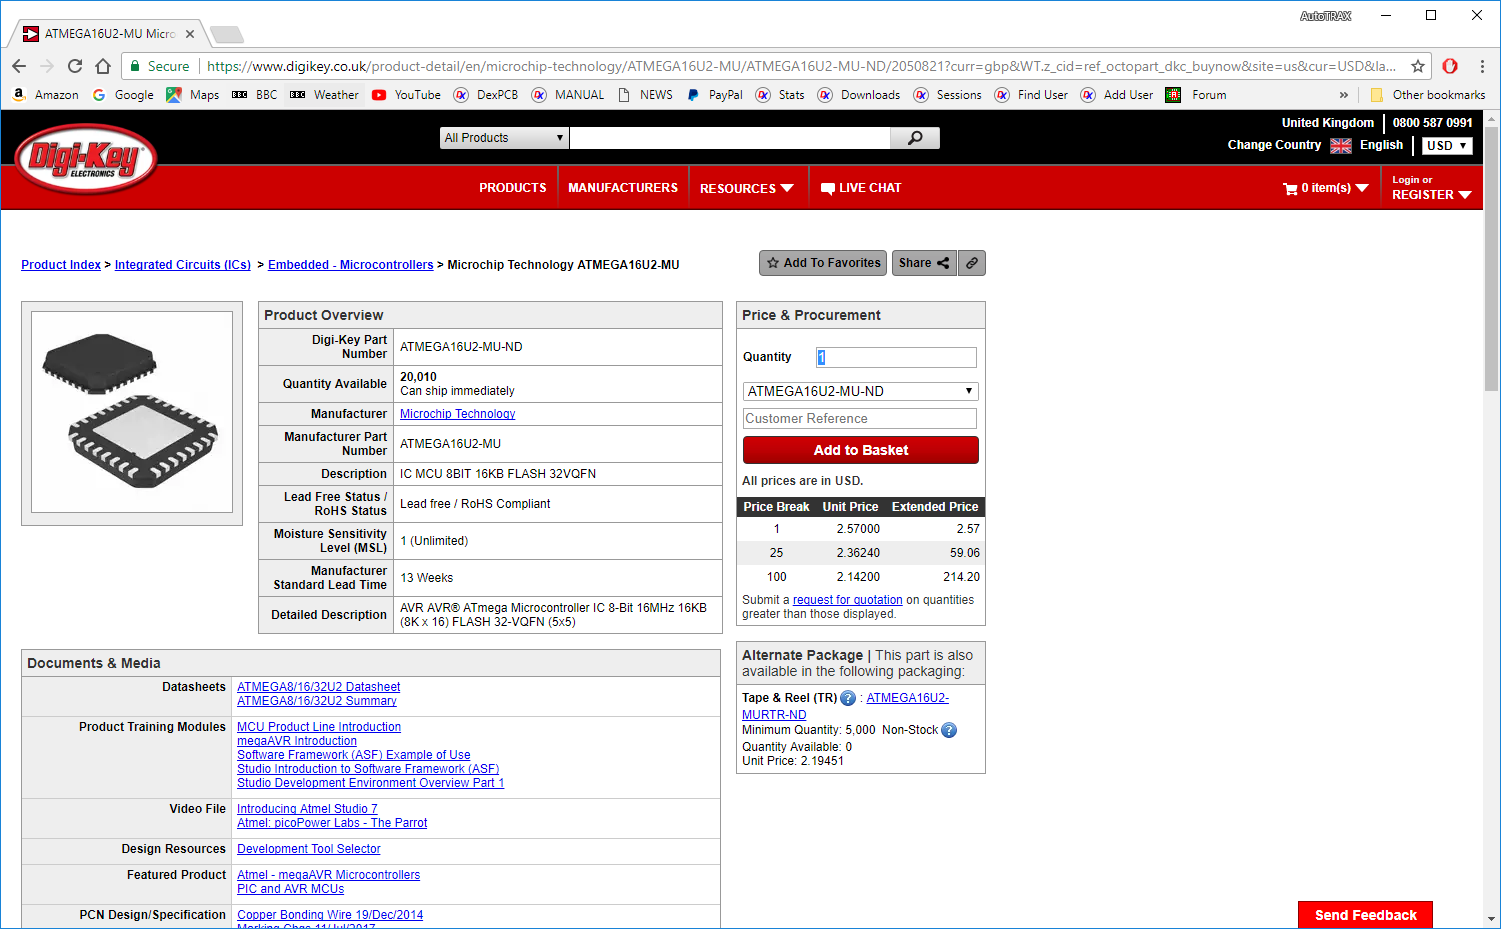Open Weather bookmark
1501x929 pixels.
[325, 95]
